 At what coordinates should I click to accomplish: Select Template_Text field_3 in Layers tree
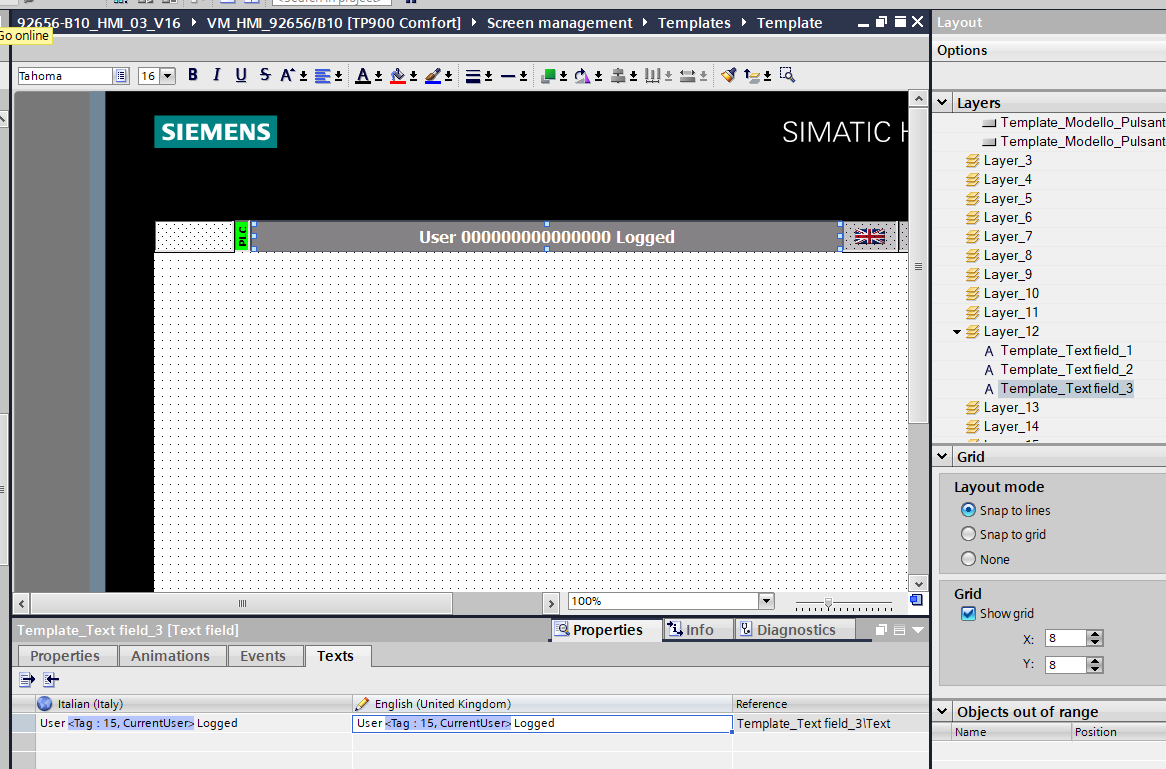(1066, 388)
